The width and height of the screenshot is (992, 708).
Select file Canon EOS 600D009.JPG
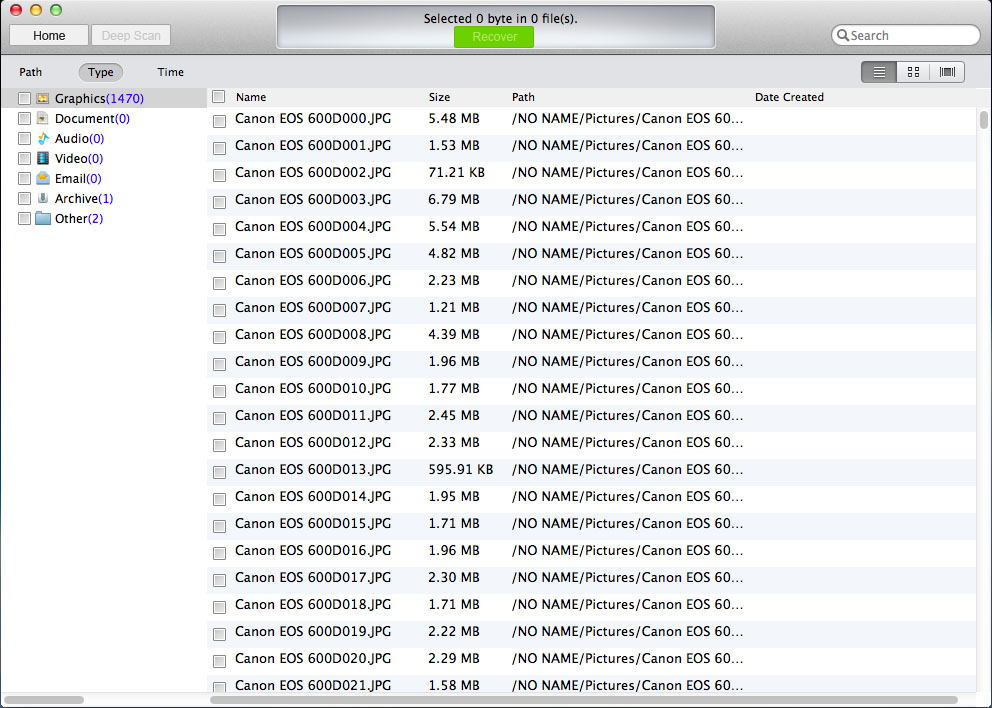[x=313, y=361]
